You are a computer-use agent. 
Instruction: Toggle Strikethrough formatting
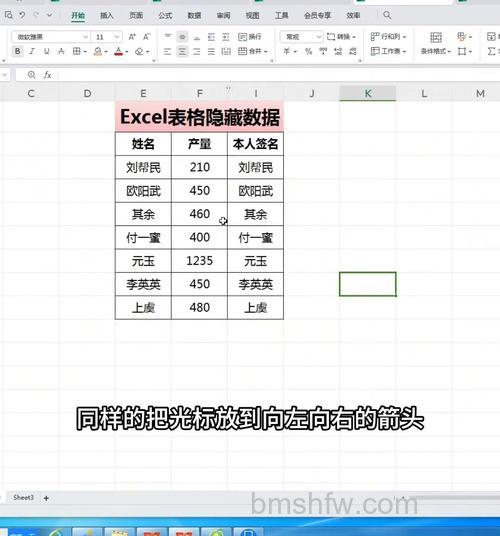tap(61, 51)
